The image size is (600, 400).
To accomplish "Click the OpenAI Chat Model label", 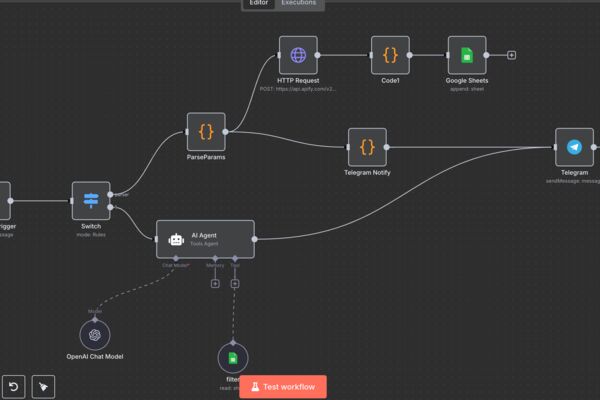I will click(95, 356).
